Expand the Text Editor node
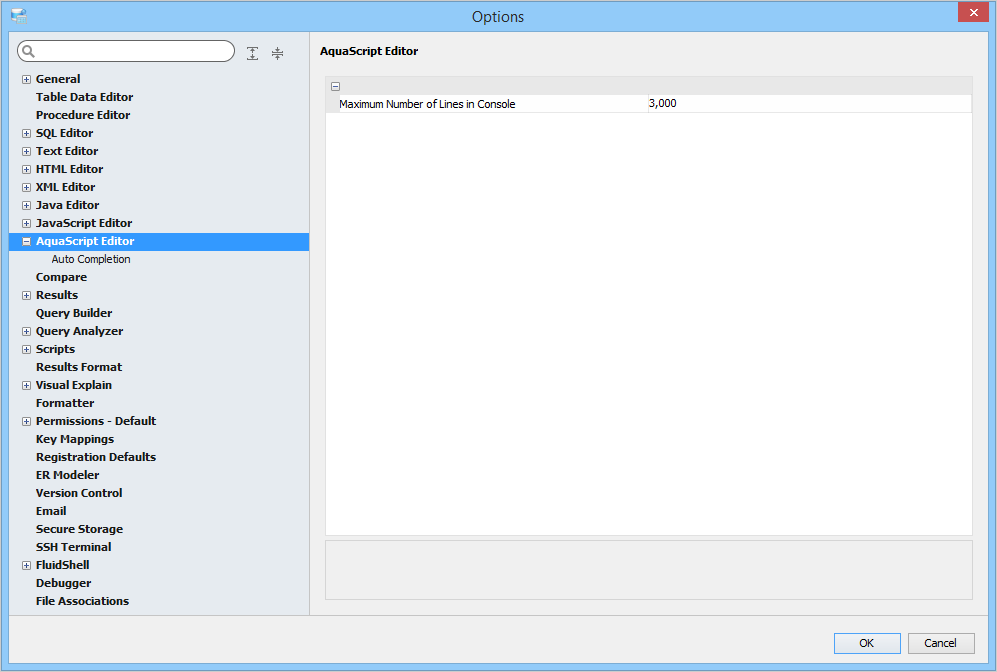The image size is (997, 672). [26, 151]
